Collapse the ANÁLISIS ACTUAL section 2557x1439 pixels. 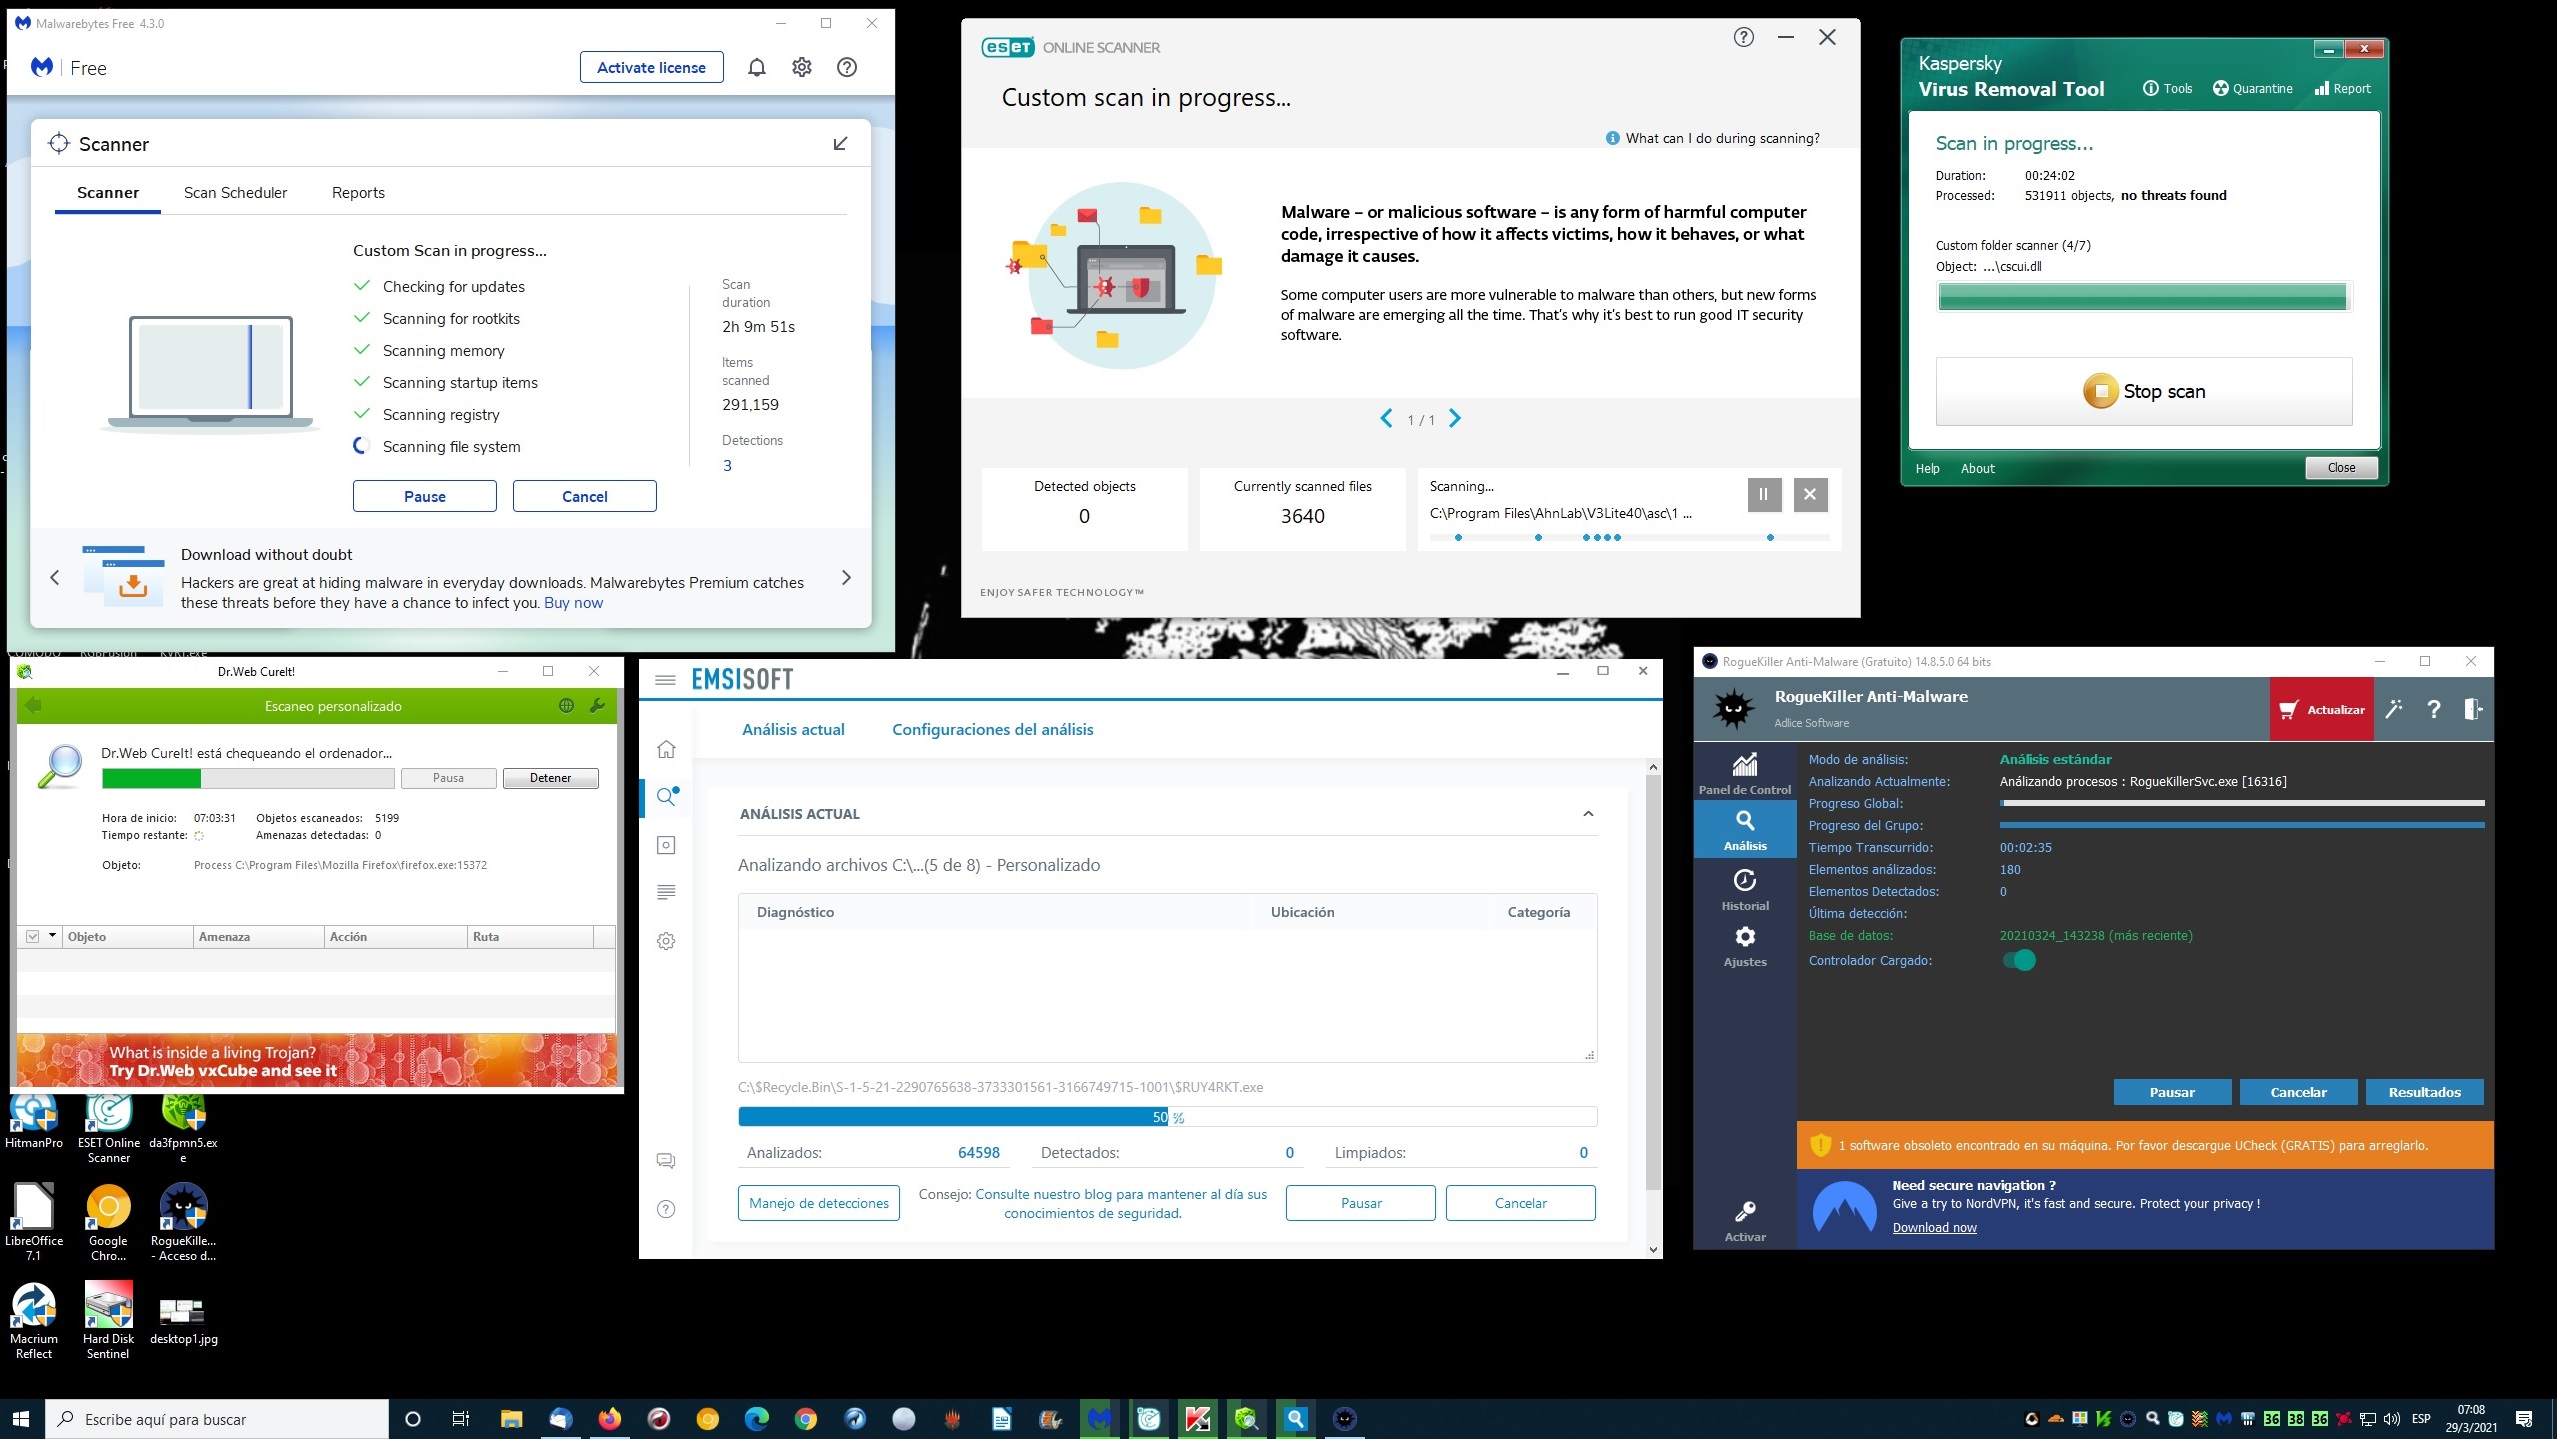[1588, 814]
